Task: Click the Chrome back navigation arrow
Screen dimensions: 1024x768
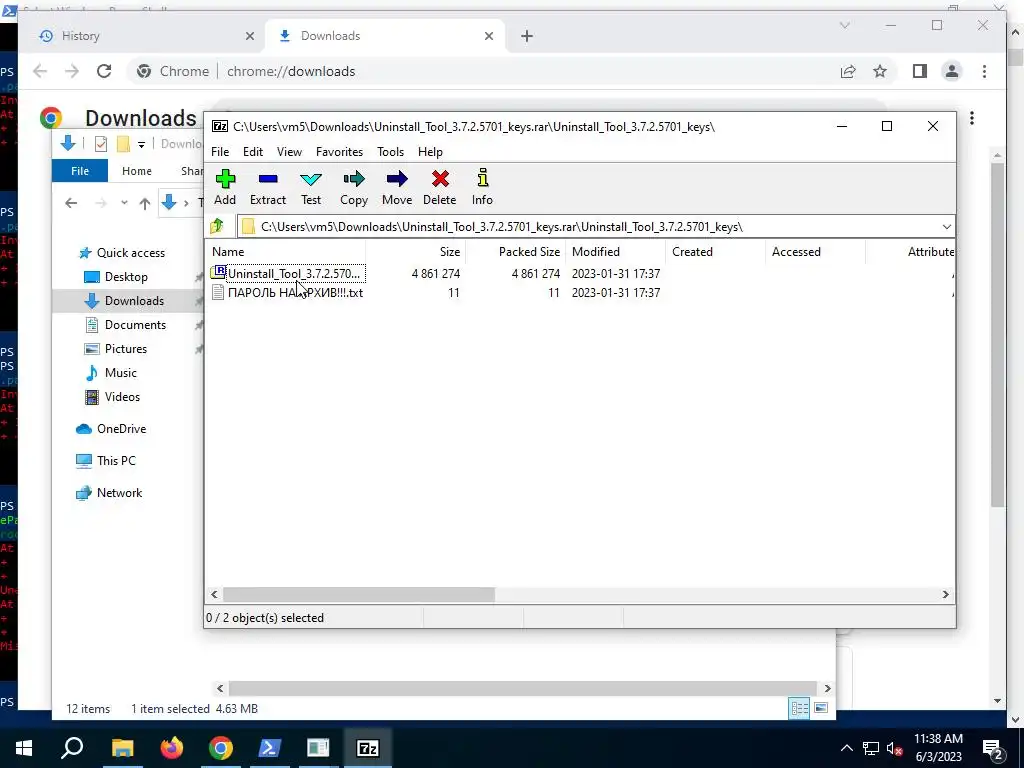Action: coord(40,71)
